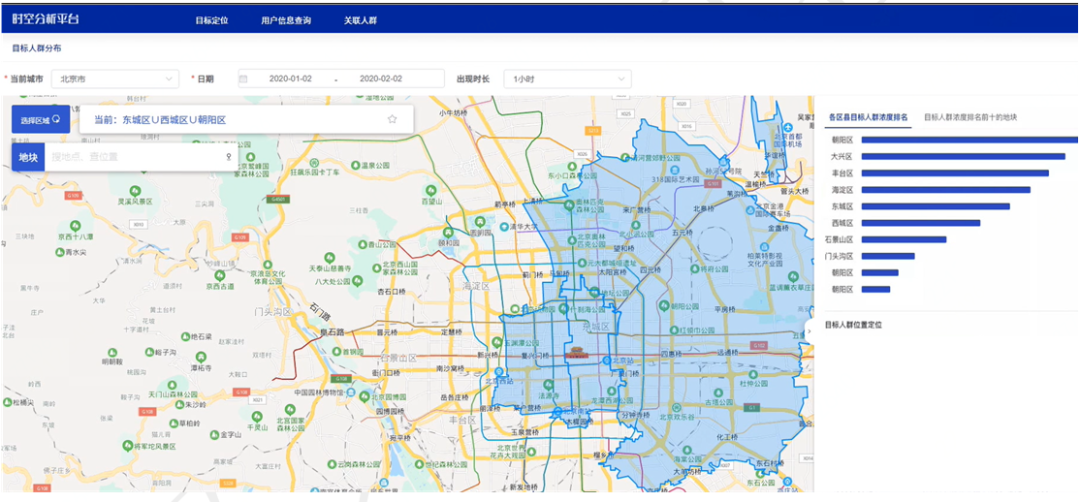Click the star favorite icon in region bar
The height and width of the screenshot is (502, 1080).
392,119
